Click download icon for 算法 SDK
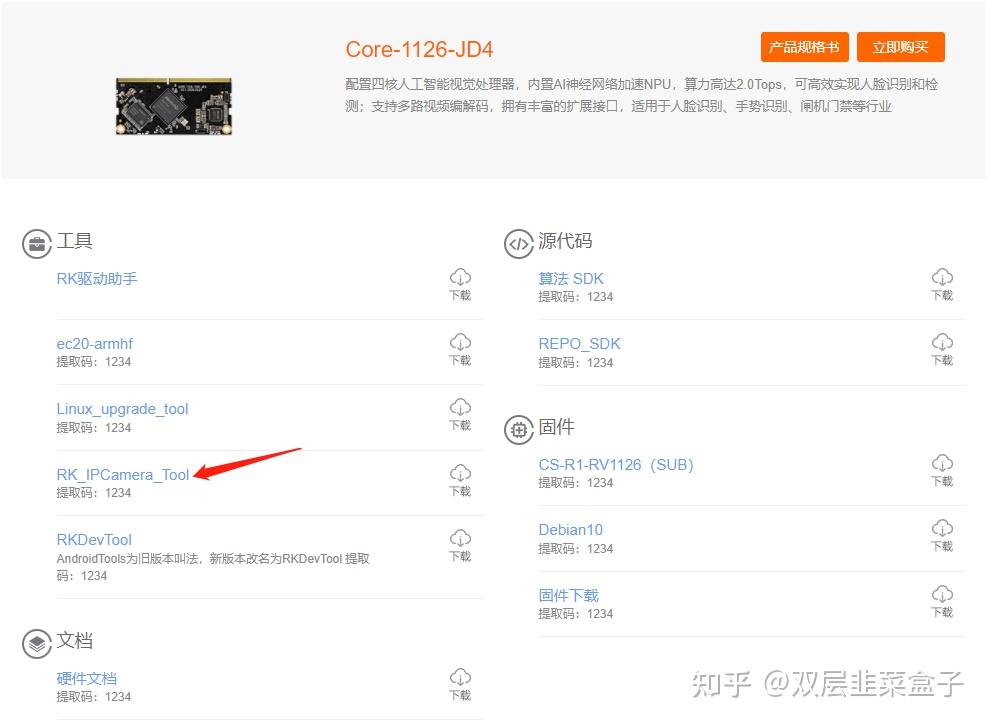 942,277
